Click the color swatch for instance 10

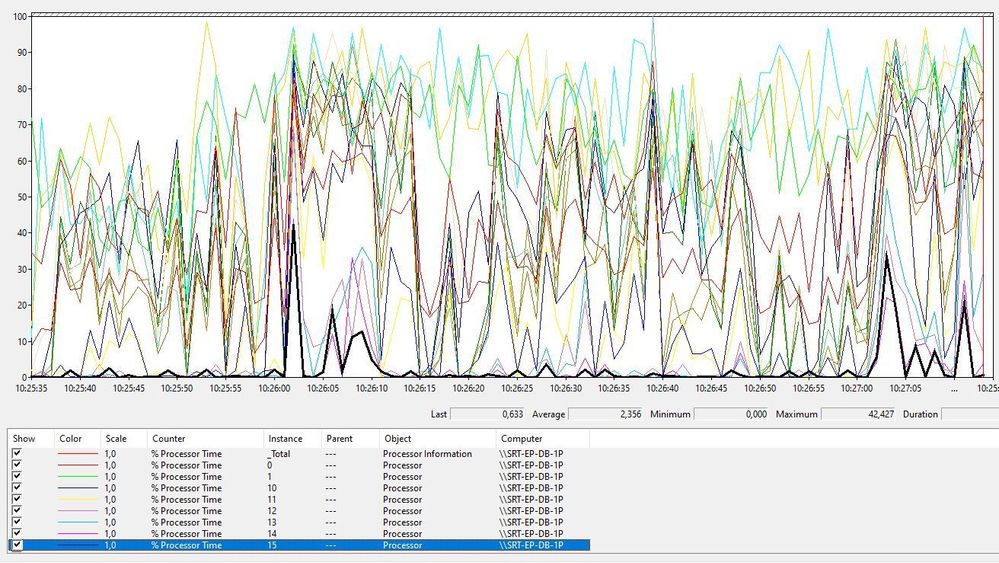[78, 488]
